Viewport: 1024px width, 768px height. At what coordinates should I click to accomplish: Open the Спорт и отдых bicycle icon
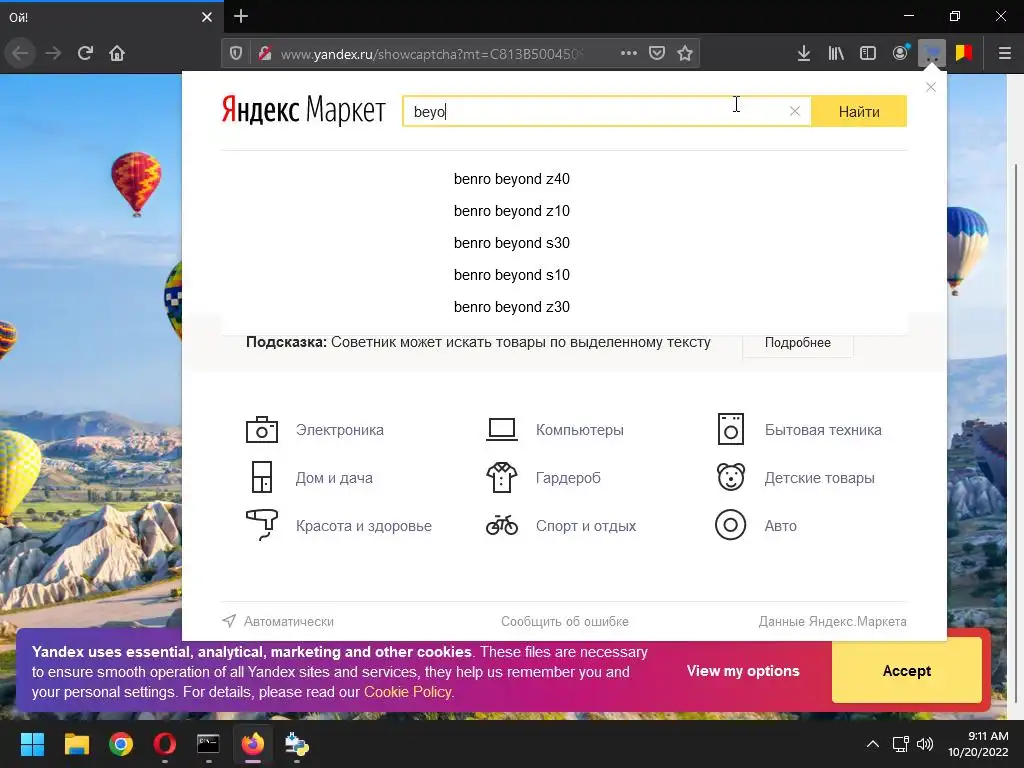tap(502, 525)
